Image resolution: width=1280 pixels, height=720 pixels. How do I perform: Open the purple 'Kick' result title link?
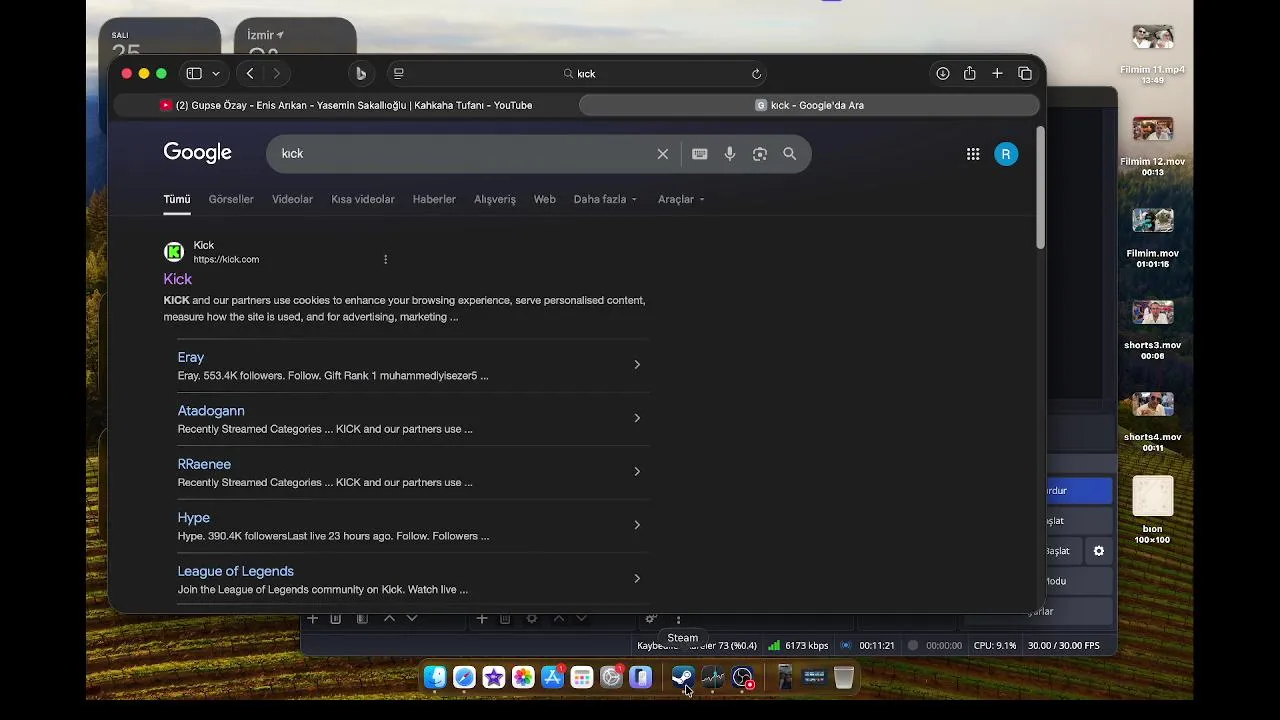[178, 279]
